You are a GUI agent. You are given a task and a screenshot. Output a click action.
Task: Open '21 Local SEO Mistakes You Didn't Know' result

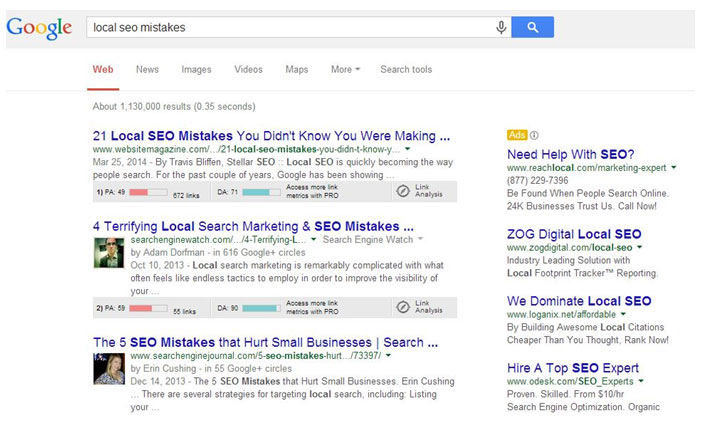[x=271, y=136]
